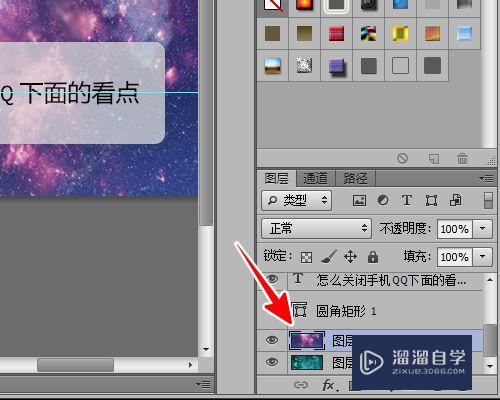Switch to the 图层 tab
The image size is (500, 400).
pos(276,179)
